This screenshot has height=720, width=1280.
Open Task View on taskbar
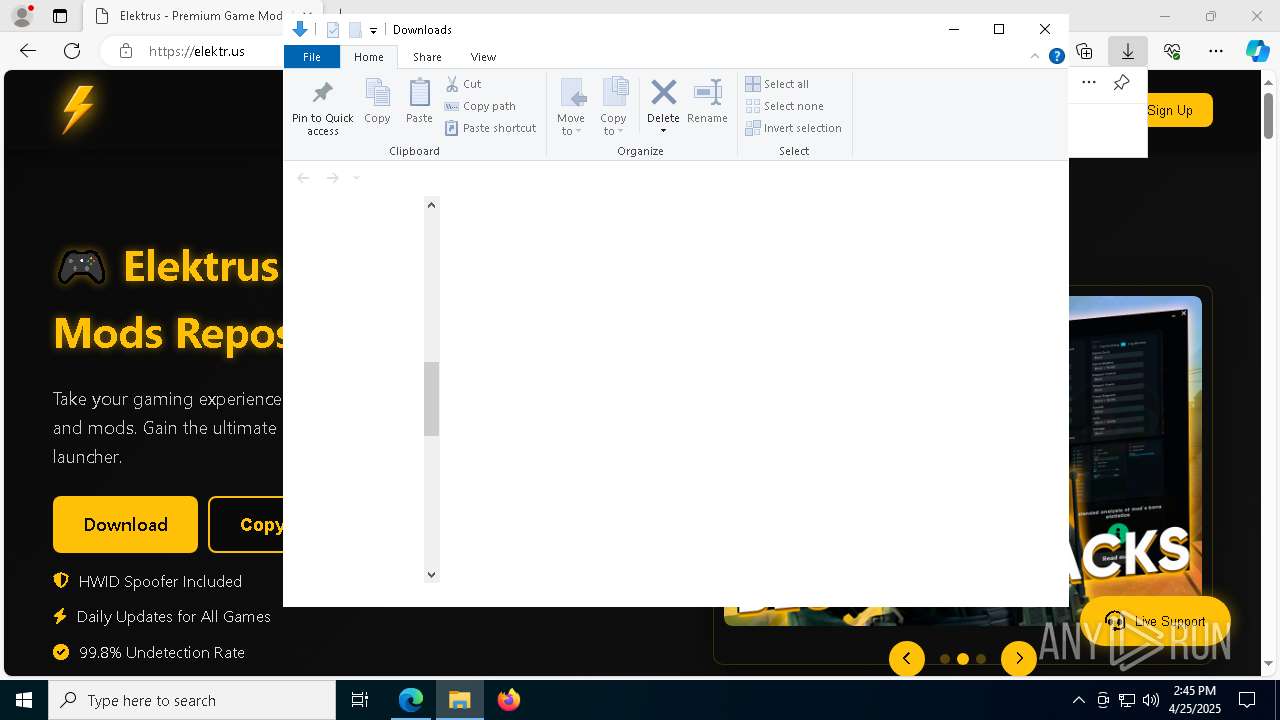360,700
